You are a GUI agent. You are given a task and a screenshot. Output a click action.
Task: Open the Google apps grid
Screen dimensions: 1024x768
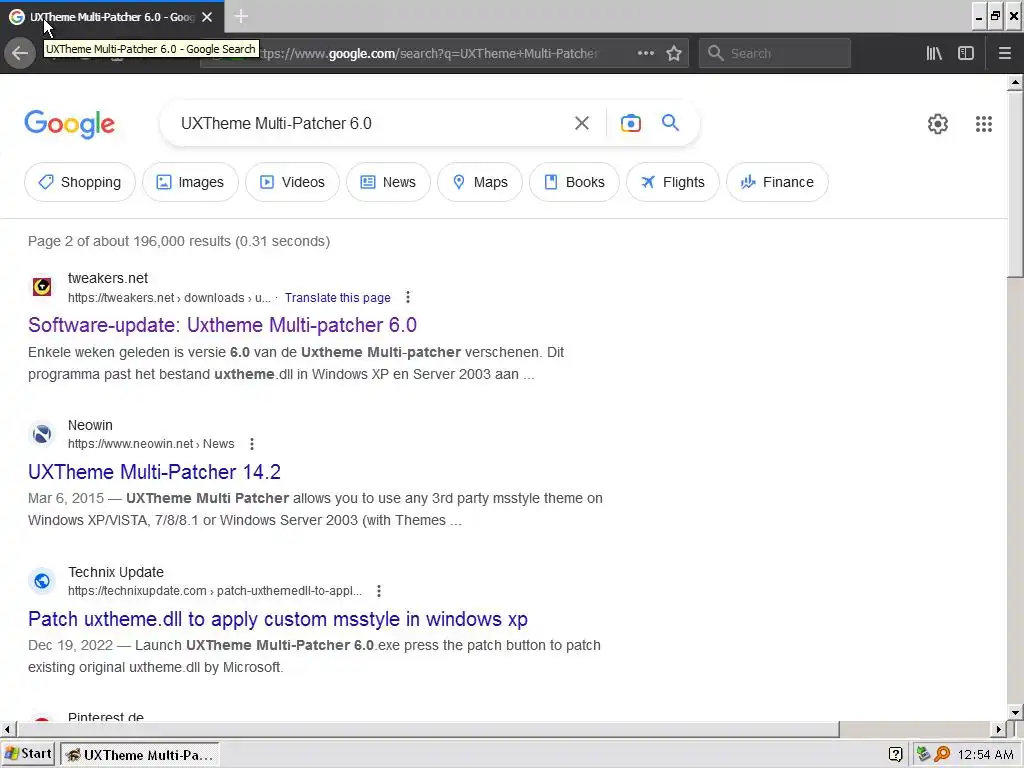click(x=984, y=123)
